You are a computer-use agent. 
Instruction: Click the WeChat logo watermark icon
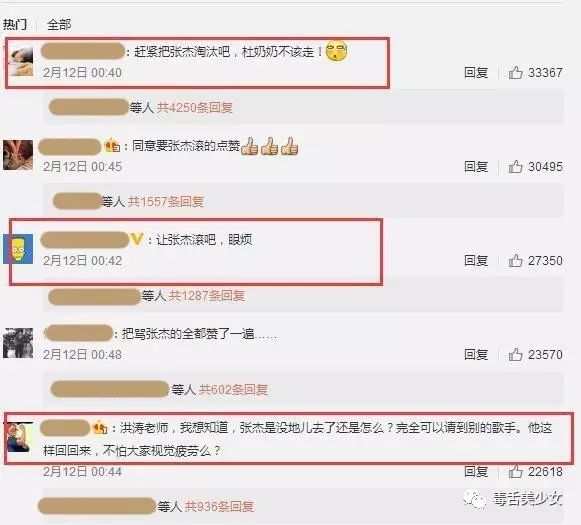(x=475, y=500)
